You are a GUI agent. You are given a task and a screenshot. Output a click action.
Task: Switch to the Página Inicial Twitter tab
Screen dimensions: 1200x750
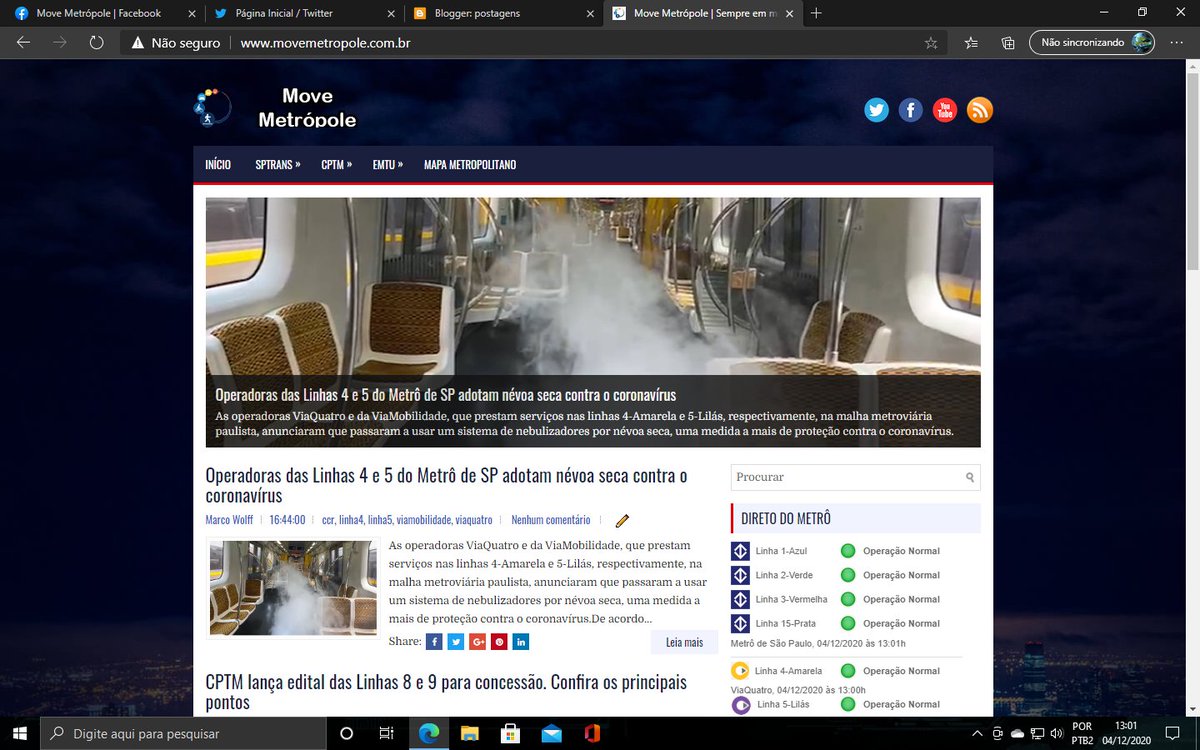(303, 13)
